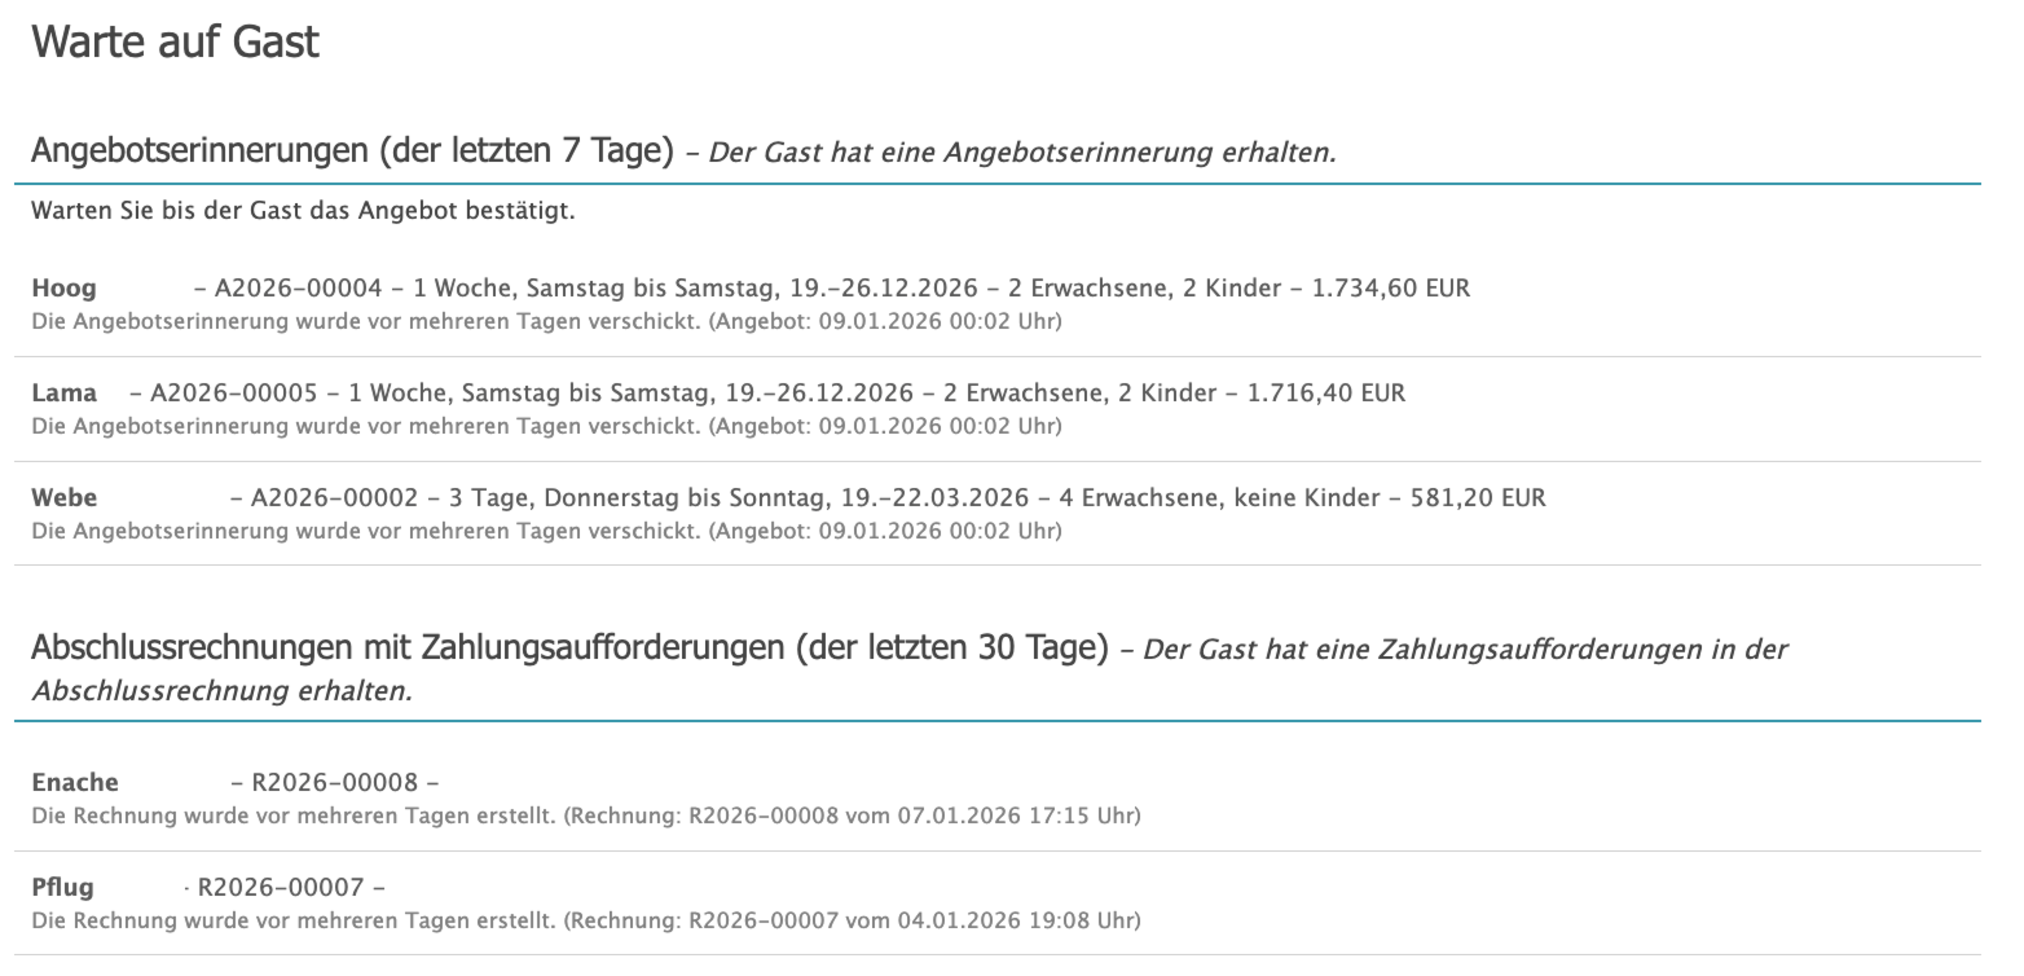Select the Angebotserinnerungen section heading

pos(352,151)
